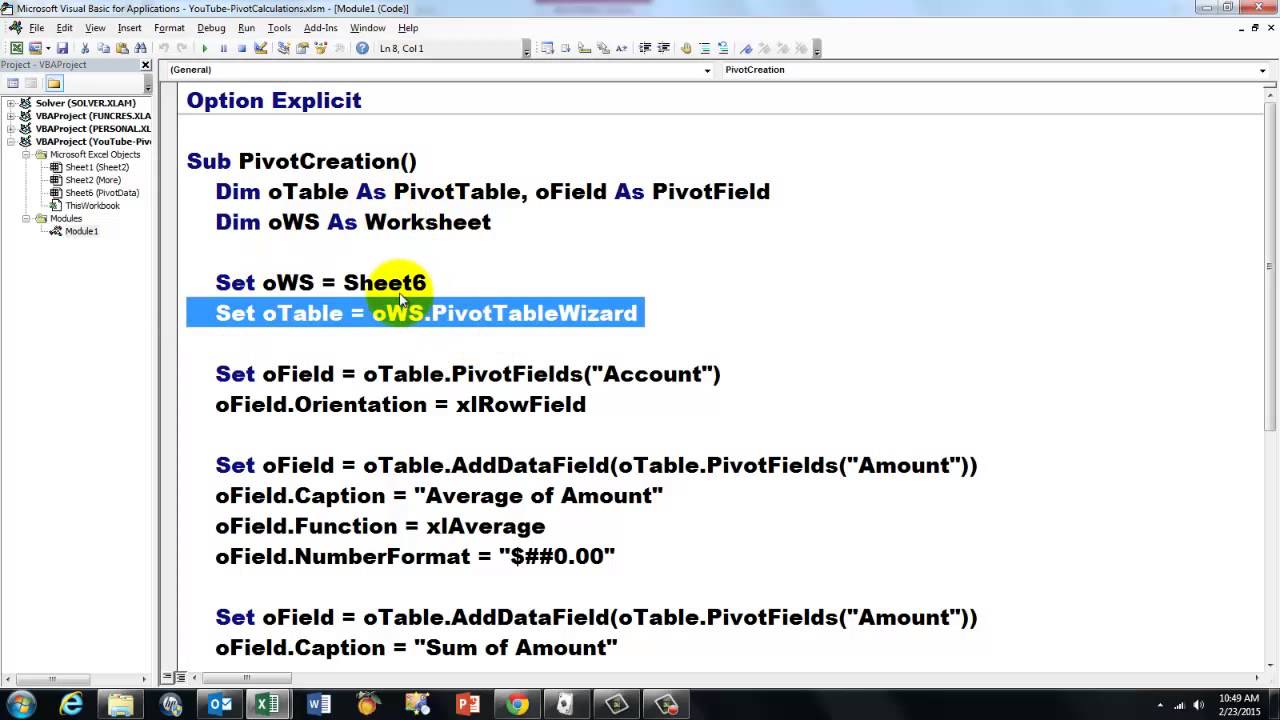The width and height of the screenshot is (1280, 720).
Task: Toggle Breakpoint with the hand icon
Action: click(x=686, y=48)
